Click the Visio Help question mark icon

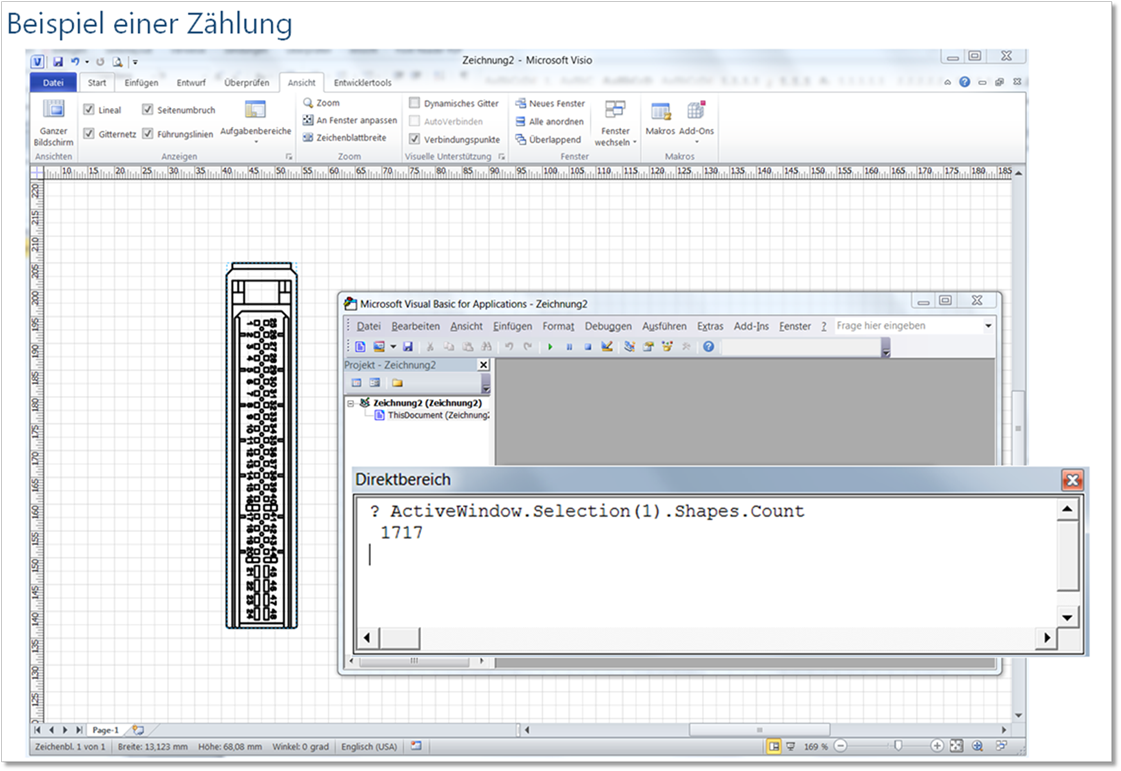point(964,82)
